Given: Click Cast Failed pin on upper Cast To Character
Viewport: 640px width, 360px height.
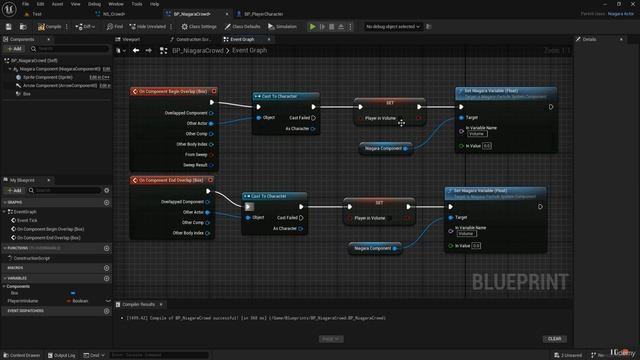Looking at the screenshot, I should pos(313,118).
